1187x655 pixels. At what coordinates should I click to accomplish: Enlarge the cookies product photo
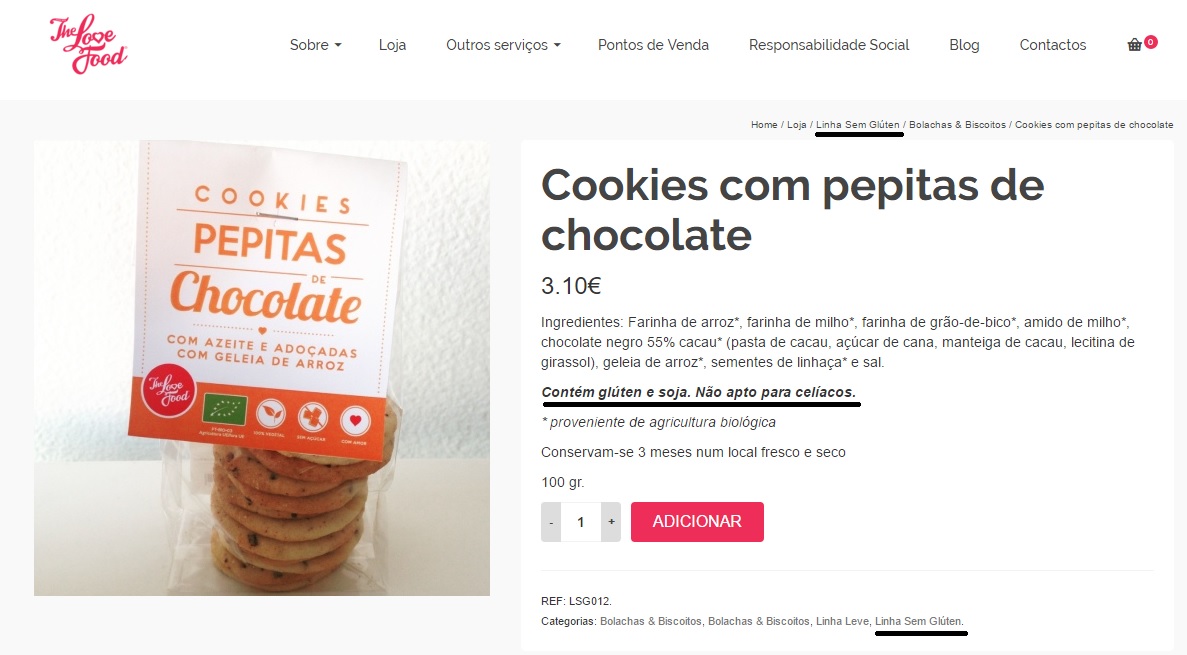click(x=262, y=368)
